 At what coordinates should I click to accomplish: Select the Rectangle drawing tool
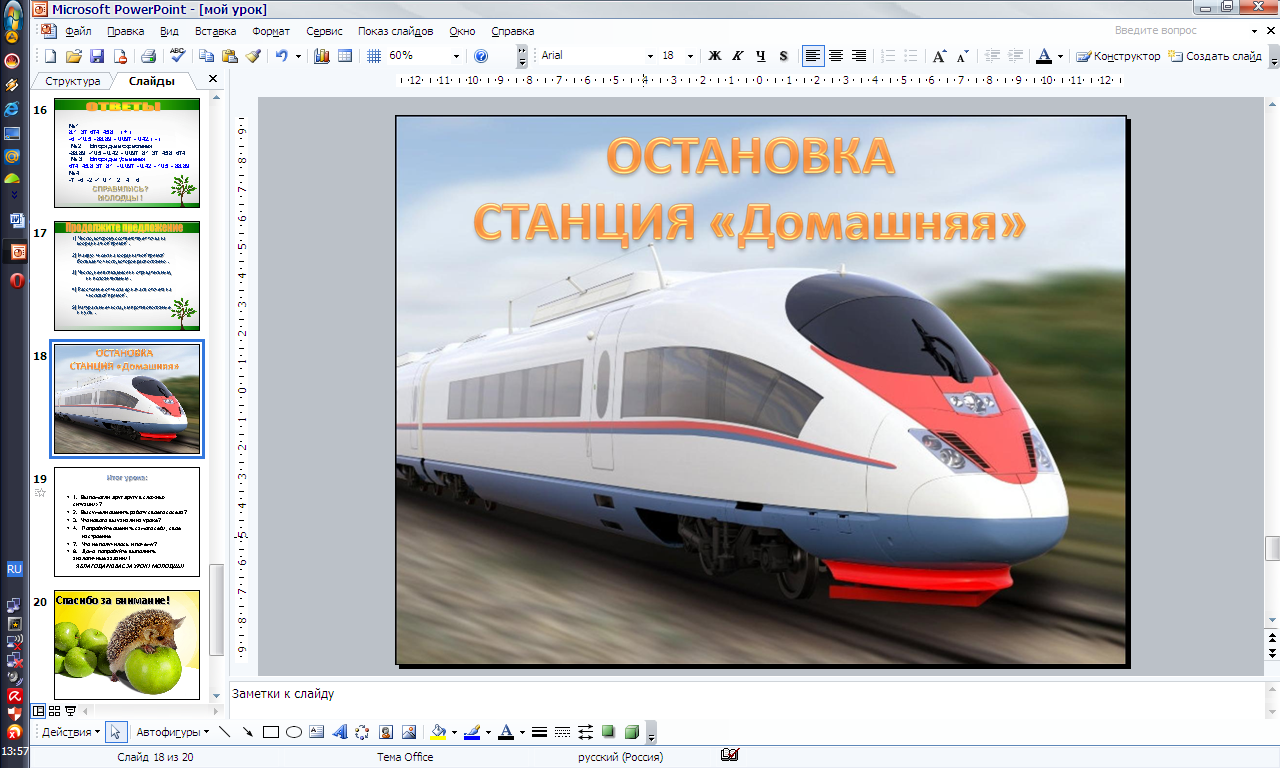click(270, 732)
